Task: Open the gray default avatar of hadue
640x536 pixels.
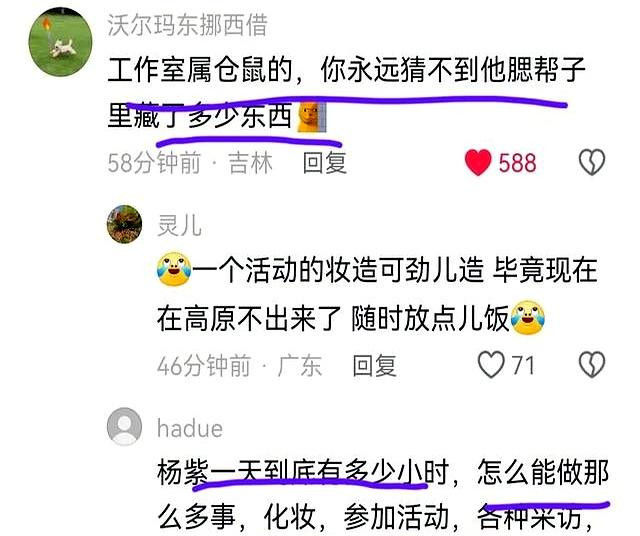Action: coord(124,426)
